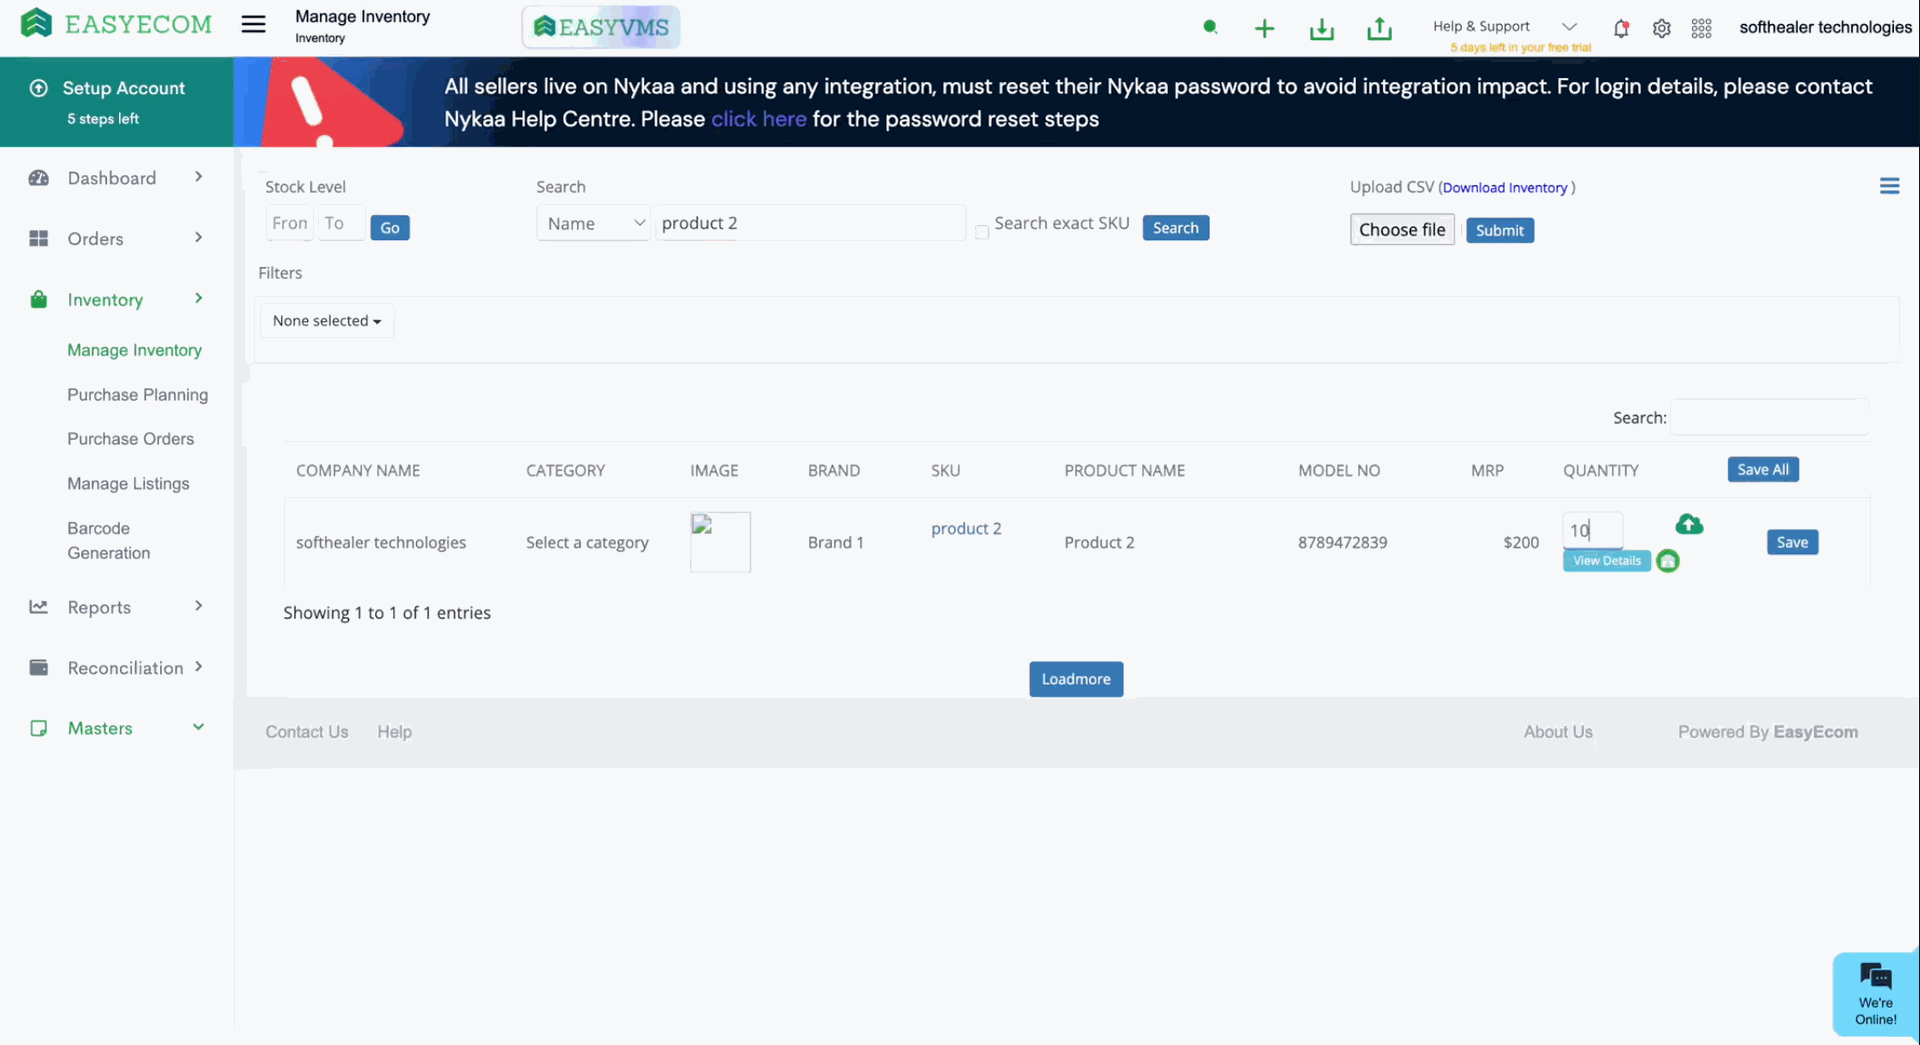Open the Download Inventory link
The image size is (1920, 1045).
[x=1505, y=188]
